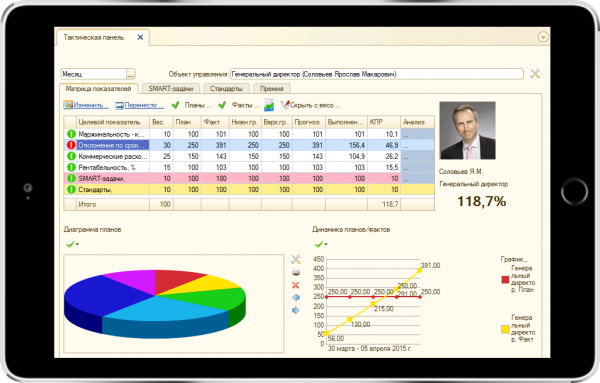Image resolution: width=600 pixels, height=383 pixels.
Task: Click green status icon of SMART-задачи row
Action: click(71, 179)
